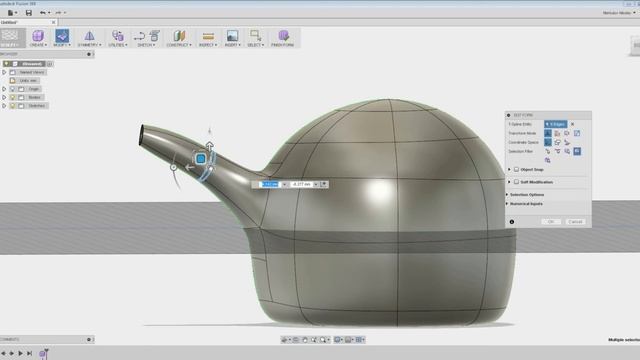This screenshot has height=360, width=640.
Task: Select edge Selection Filter icon
Action: 557,151
